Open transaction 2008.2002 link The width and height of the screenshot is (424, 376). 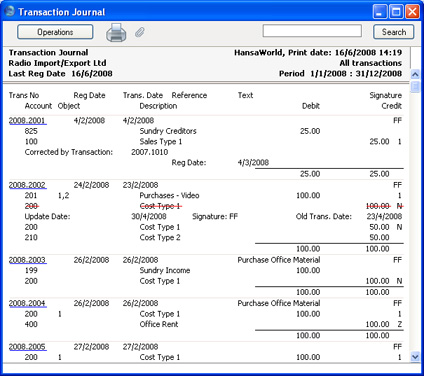point(27,185)
